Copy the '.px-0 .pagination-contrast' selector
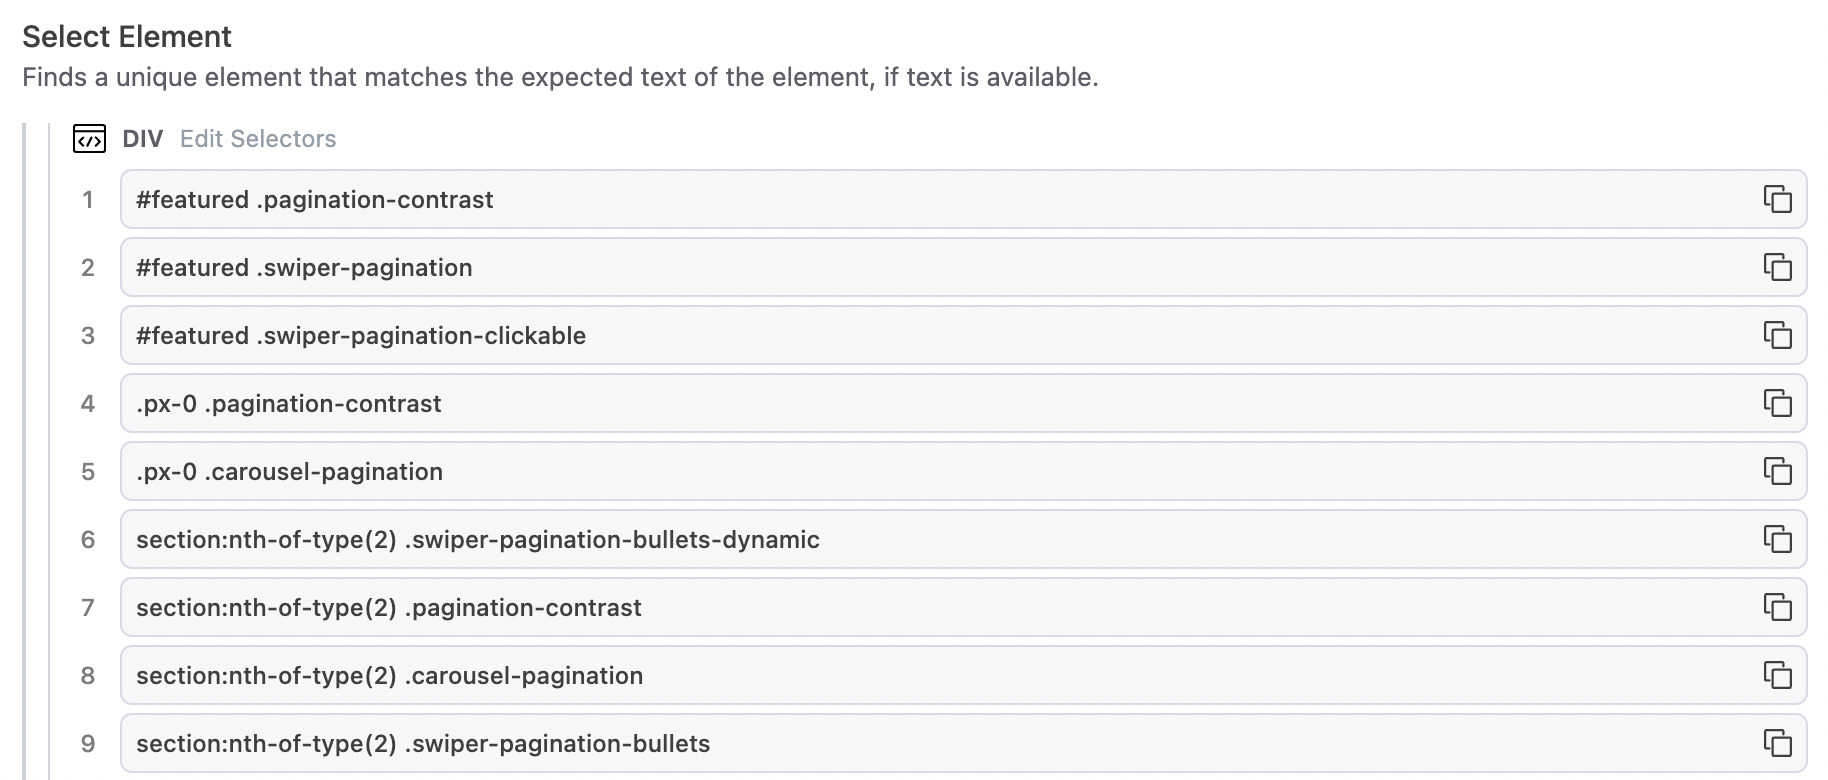Image resolution: width=1828 pixels, height=780 pixels. pyautogui.click(x=1777, y=403)
